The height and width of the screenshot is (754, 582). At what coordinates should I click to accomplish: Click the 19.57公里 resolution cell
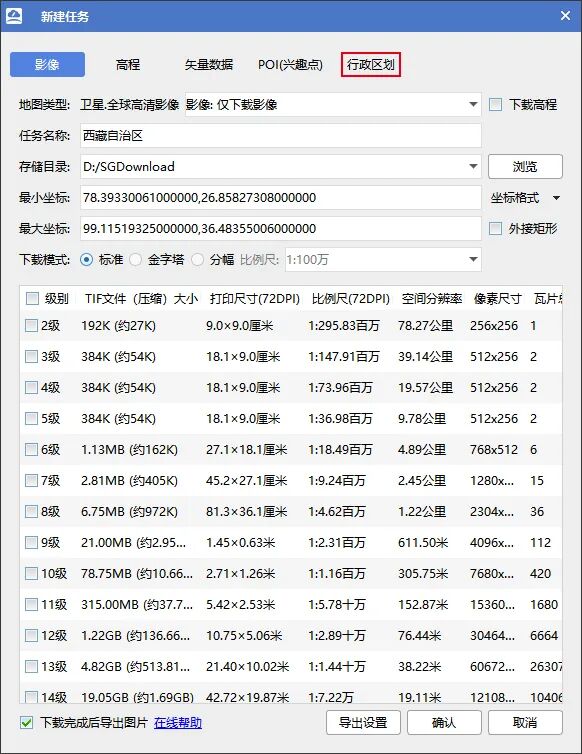pos(425,388)
